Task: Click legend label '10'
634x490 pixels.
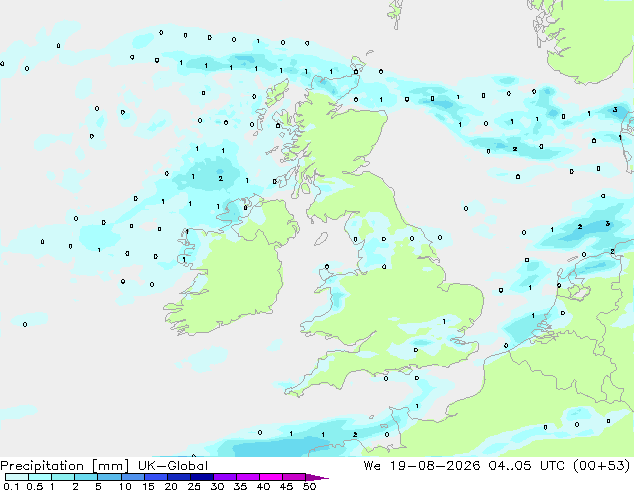Action: (125, 486)
